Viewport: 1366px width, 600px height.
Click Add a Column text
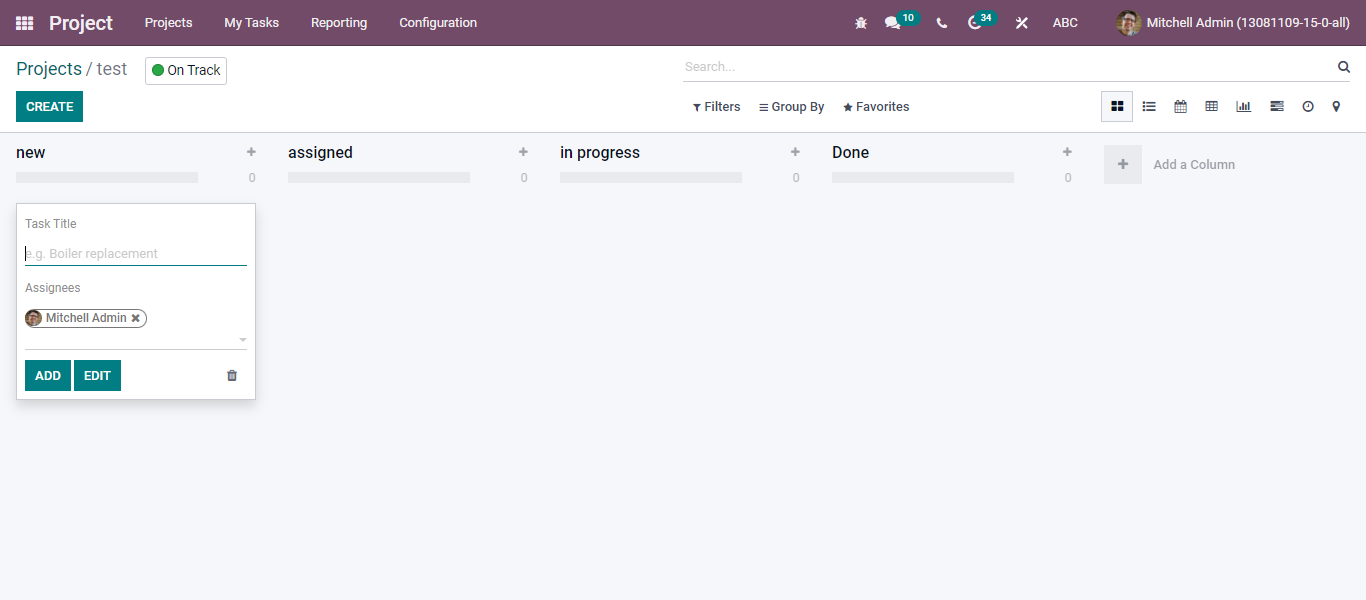click(x=1194, y=164)
